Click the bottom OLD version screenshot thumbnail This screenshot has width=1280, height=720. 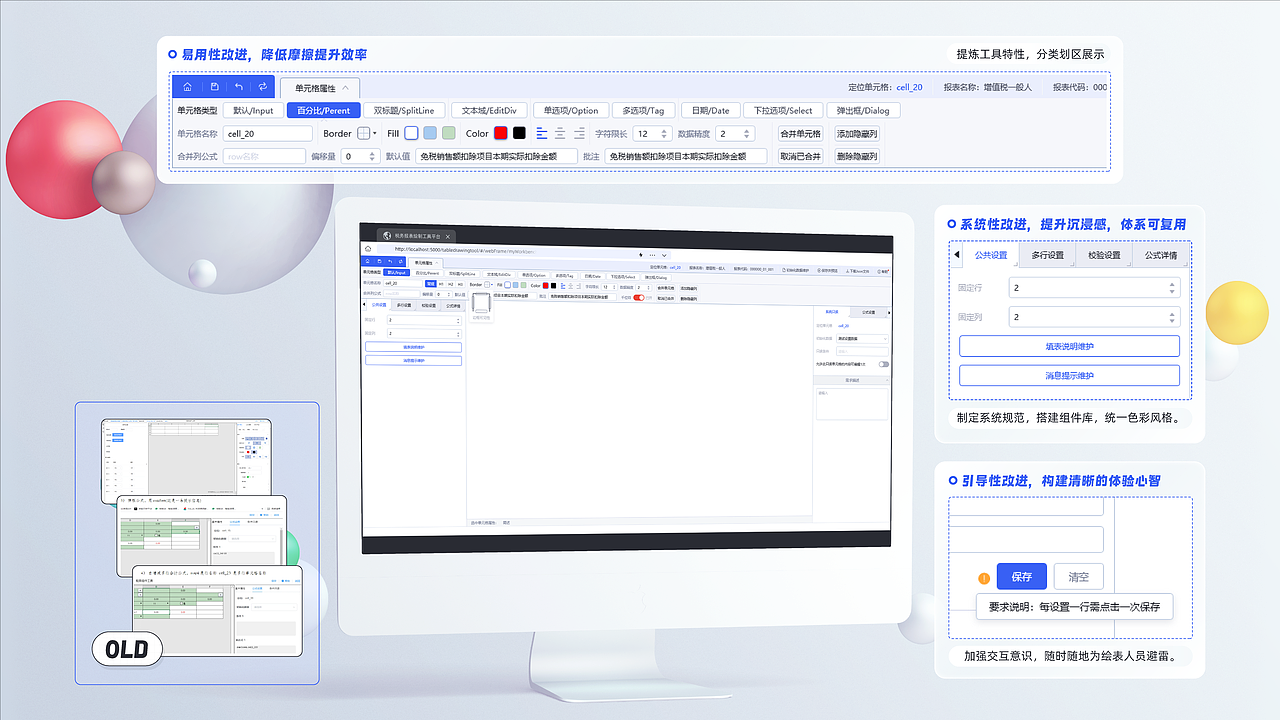coord(217,610)
